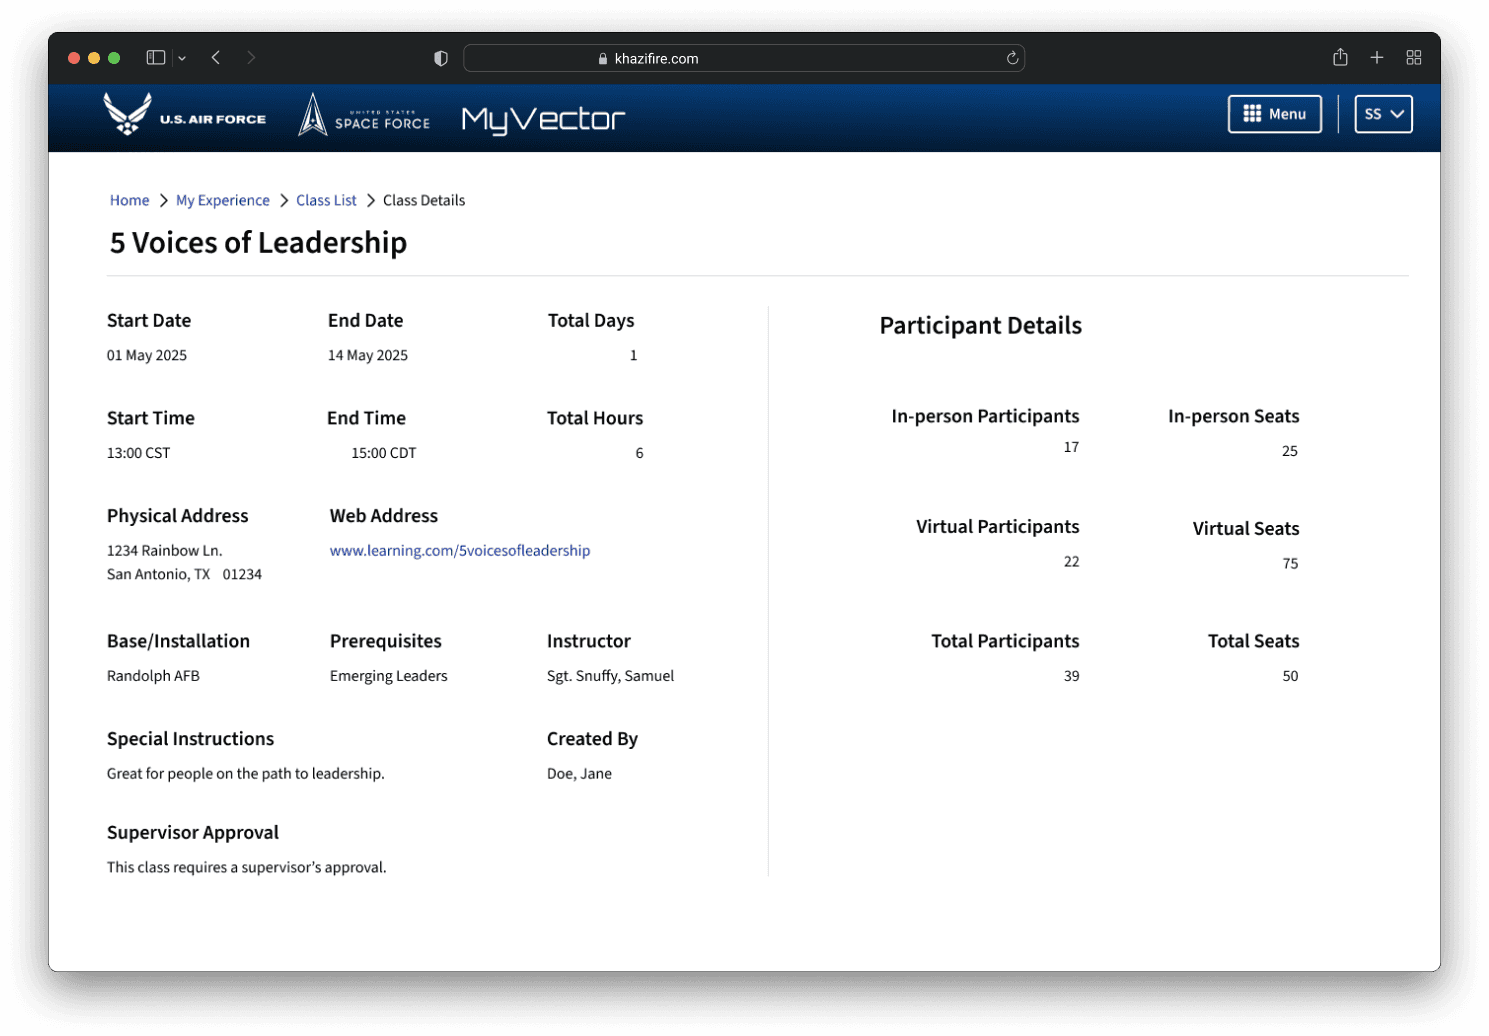Select the Supervisor Approval label
This screenshot has height=1036, width=1489.
[193, 833]
